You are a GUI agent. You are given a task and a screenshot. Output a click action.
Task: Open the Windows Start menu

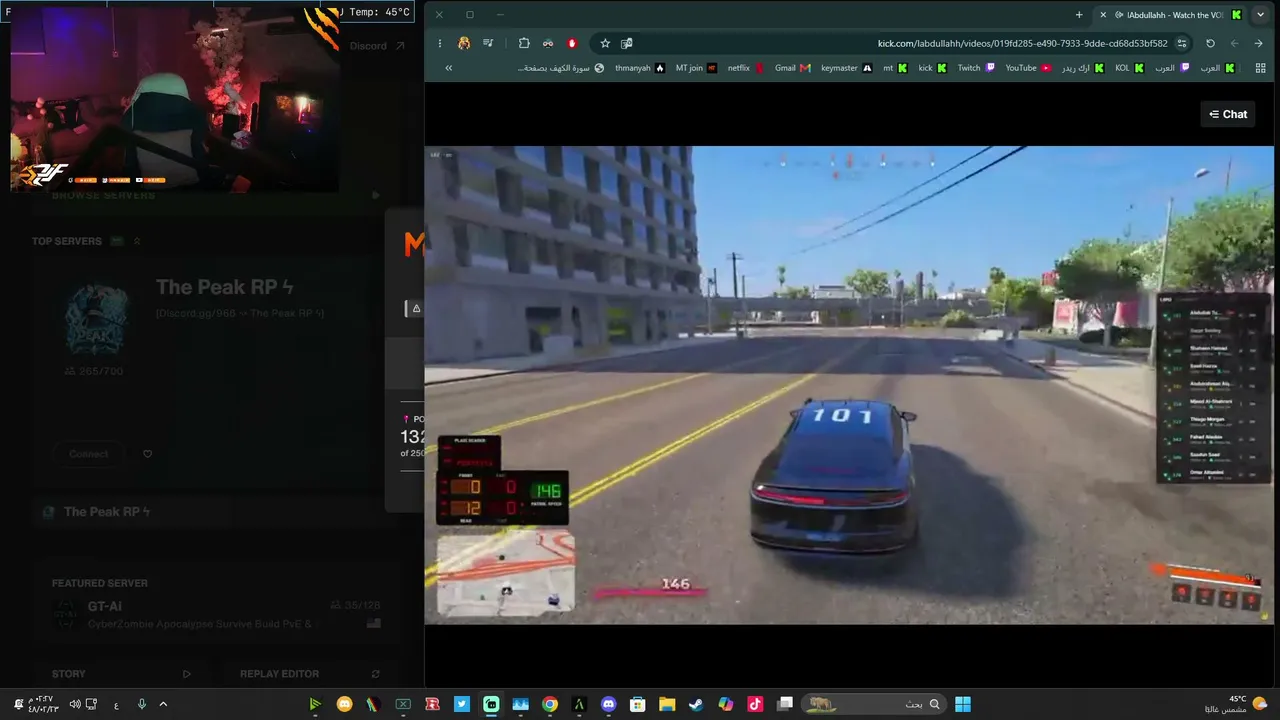click(x=963, y=704)
